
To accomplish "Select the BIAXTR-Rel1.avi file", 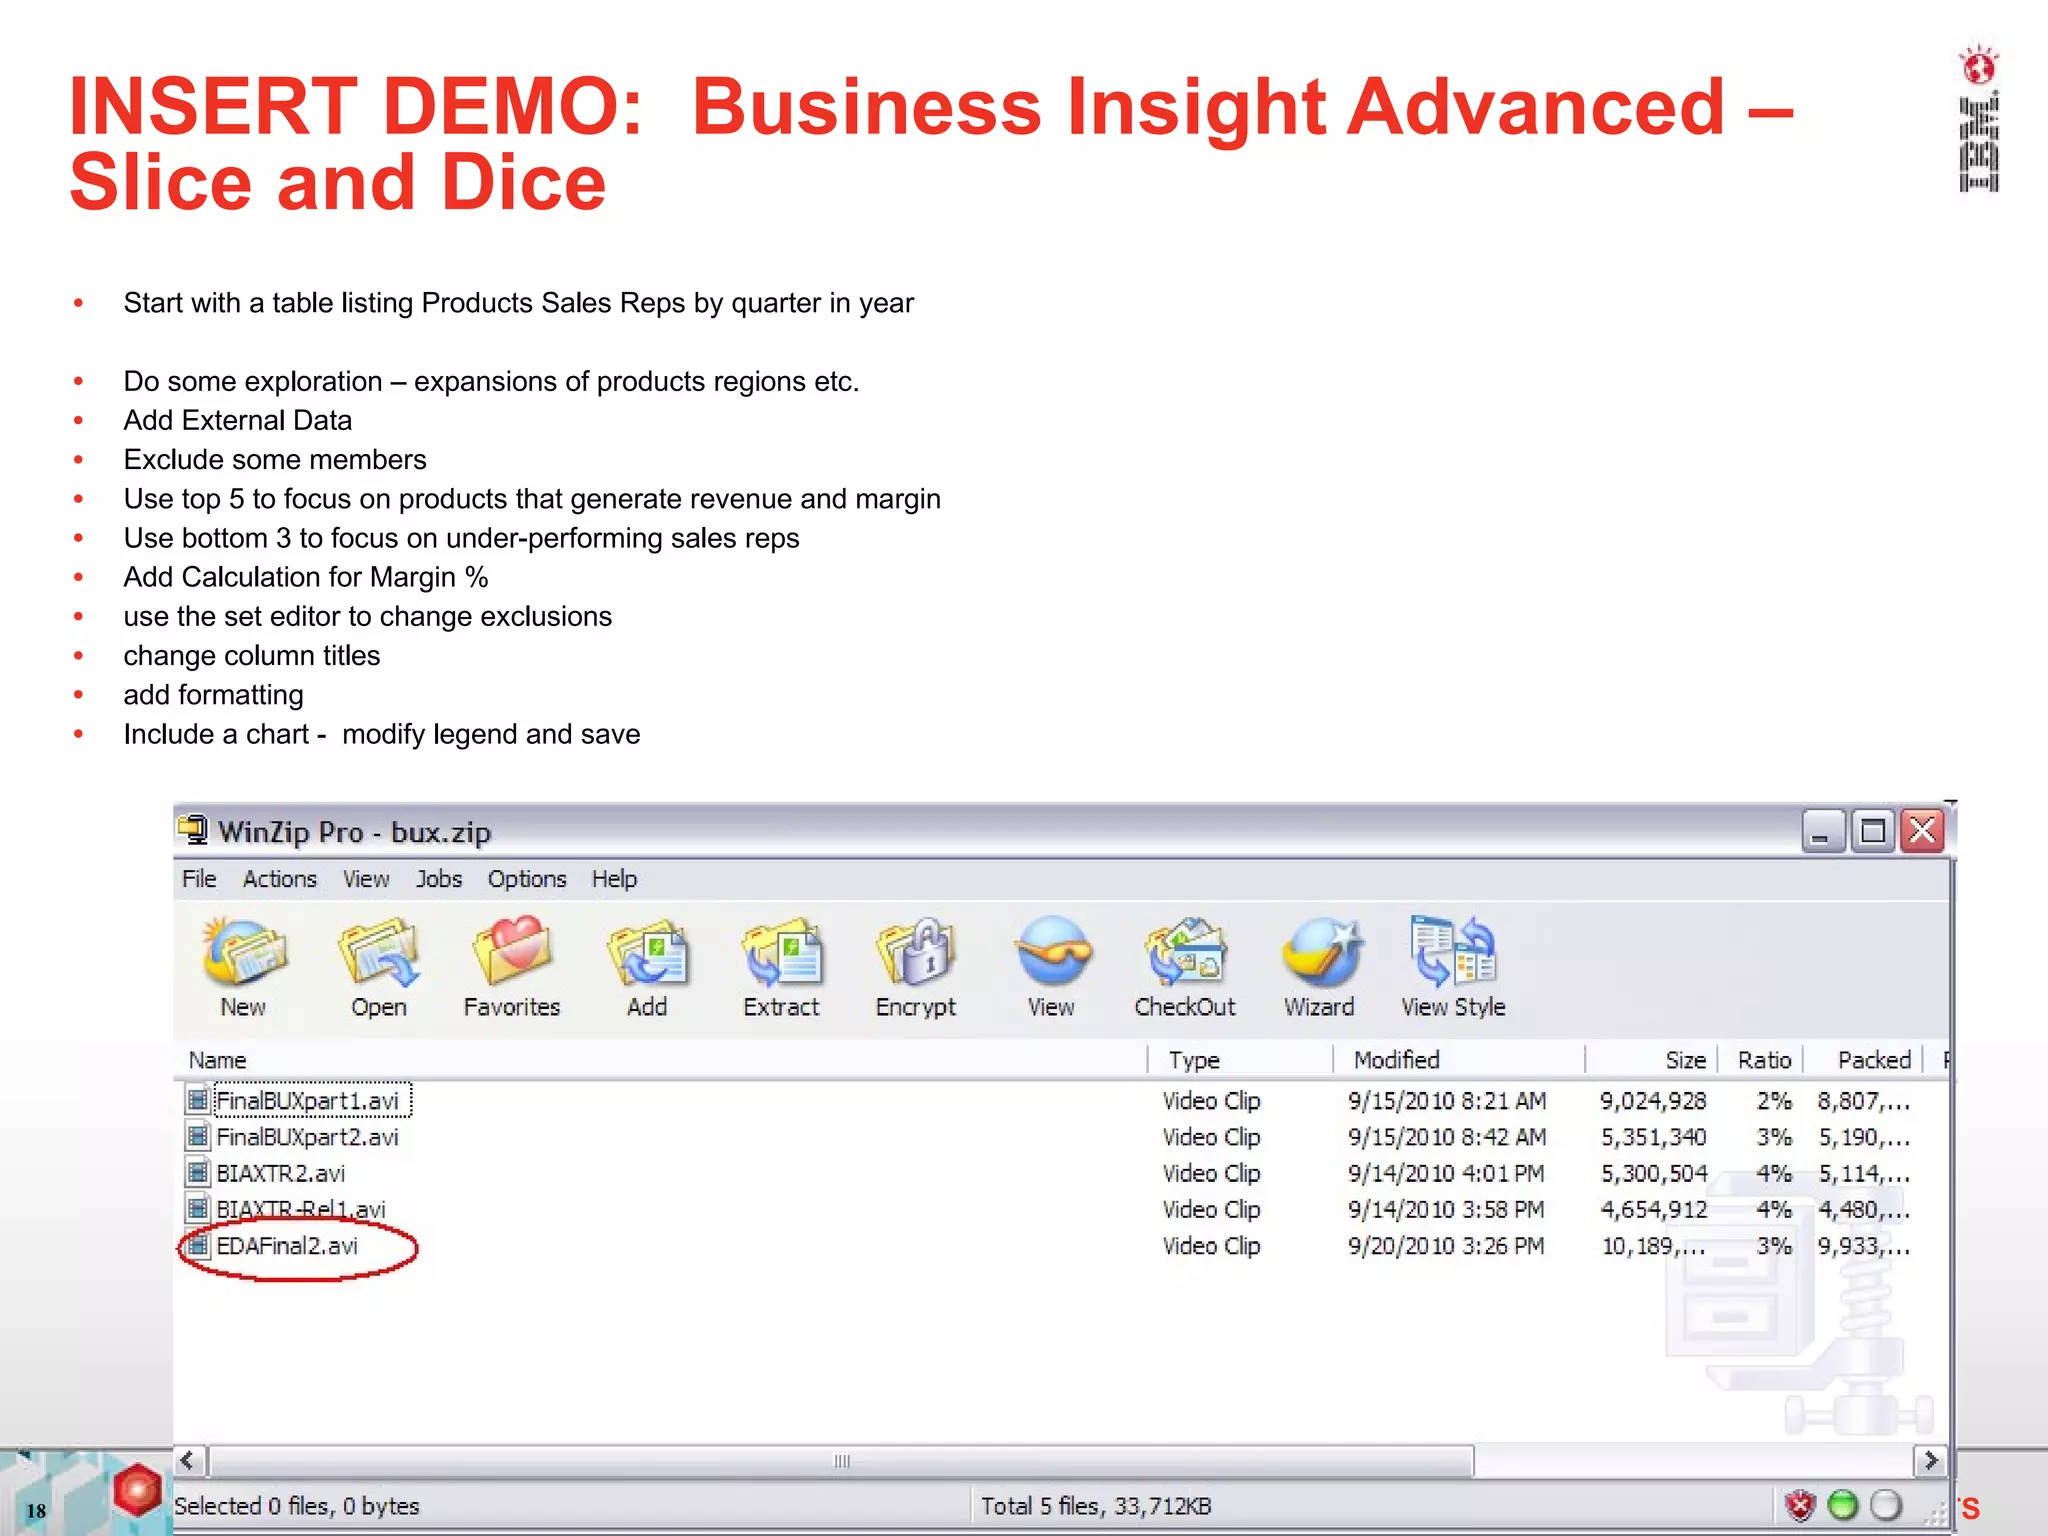I will [301, 1210].
